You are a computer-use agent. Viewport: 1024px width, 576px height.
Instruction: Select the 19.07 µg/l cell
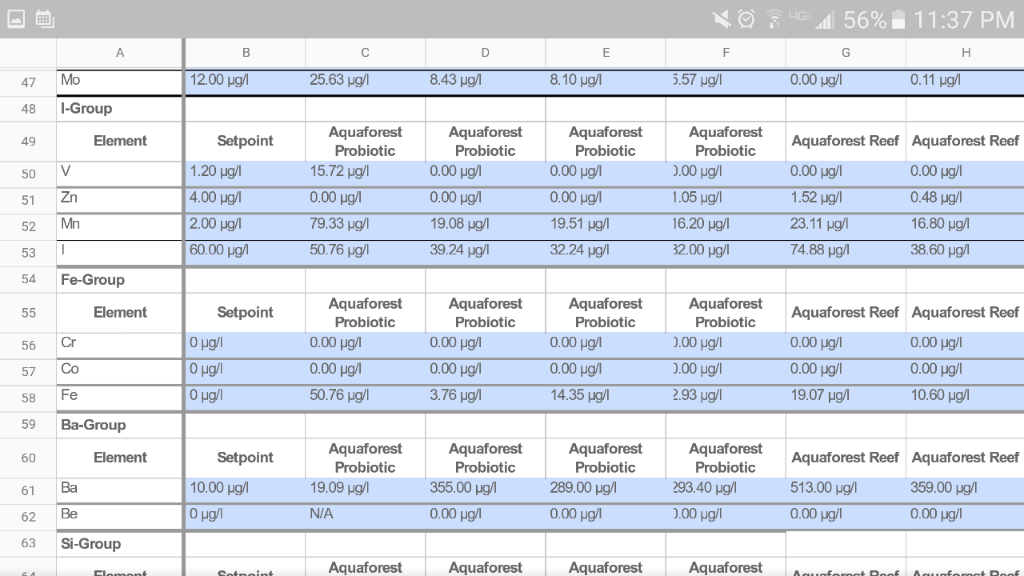846,398
